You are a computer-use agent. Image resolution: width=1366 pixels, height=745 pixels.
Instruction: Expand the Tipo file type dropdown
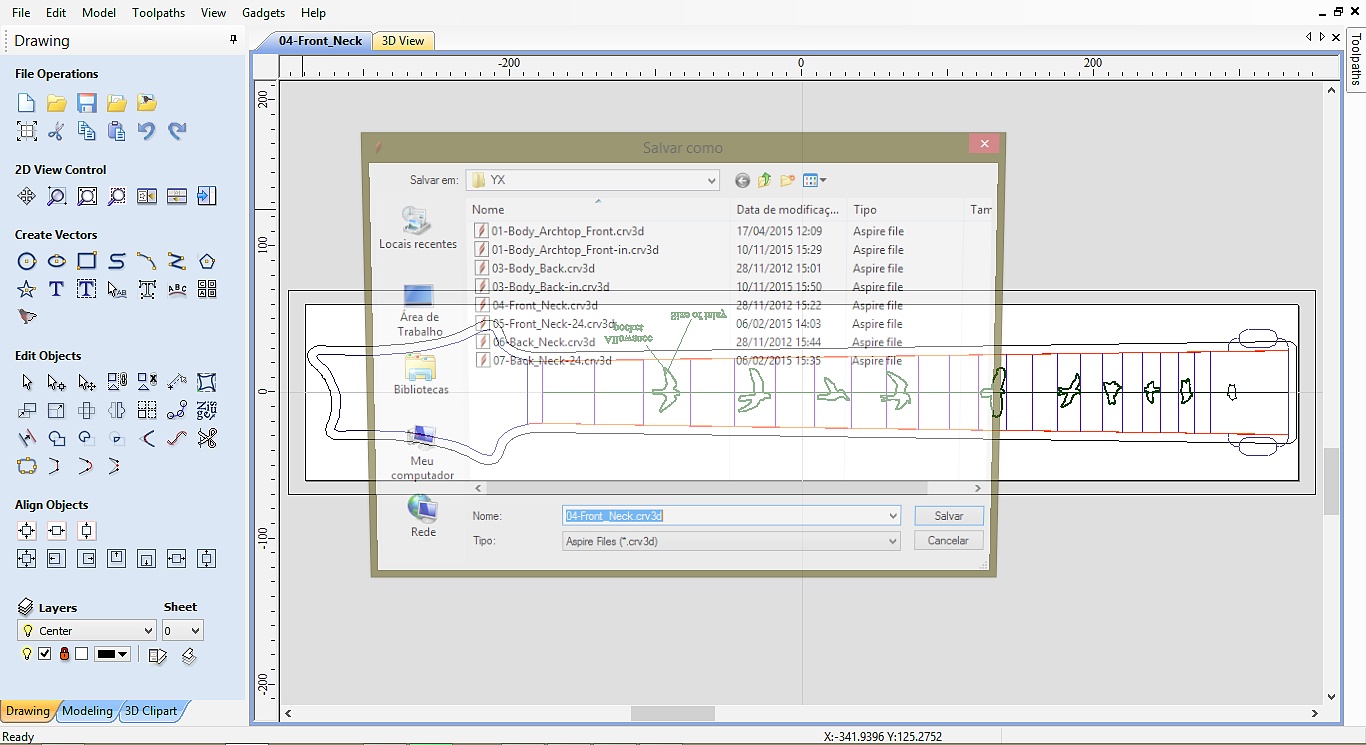pyautogui.click(x=892, y=541)
